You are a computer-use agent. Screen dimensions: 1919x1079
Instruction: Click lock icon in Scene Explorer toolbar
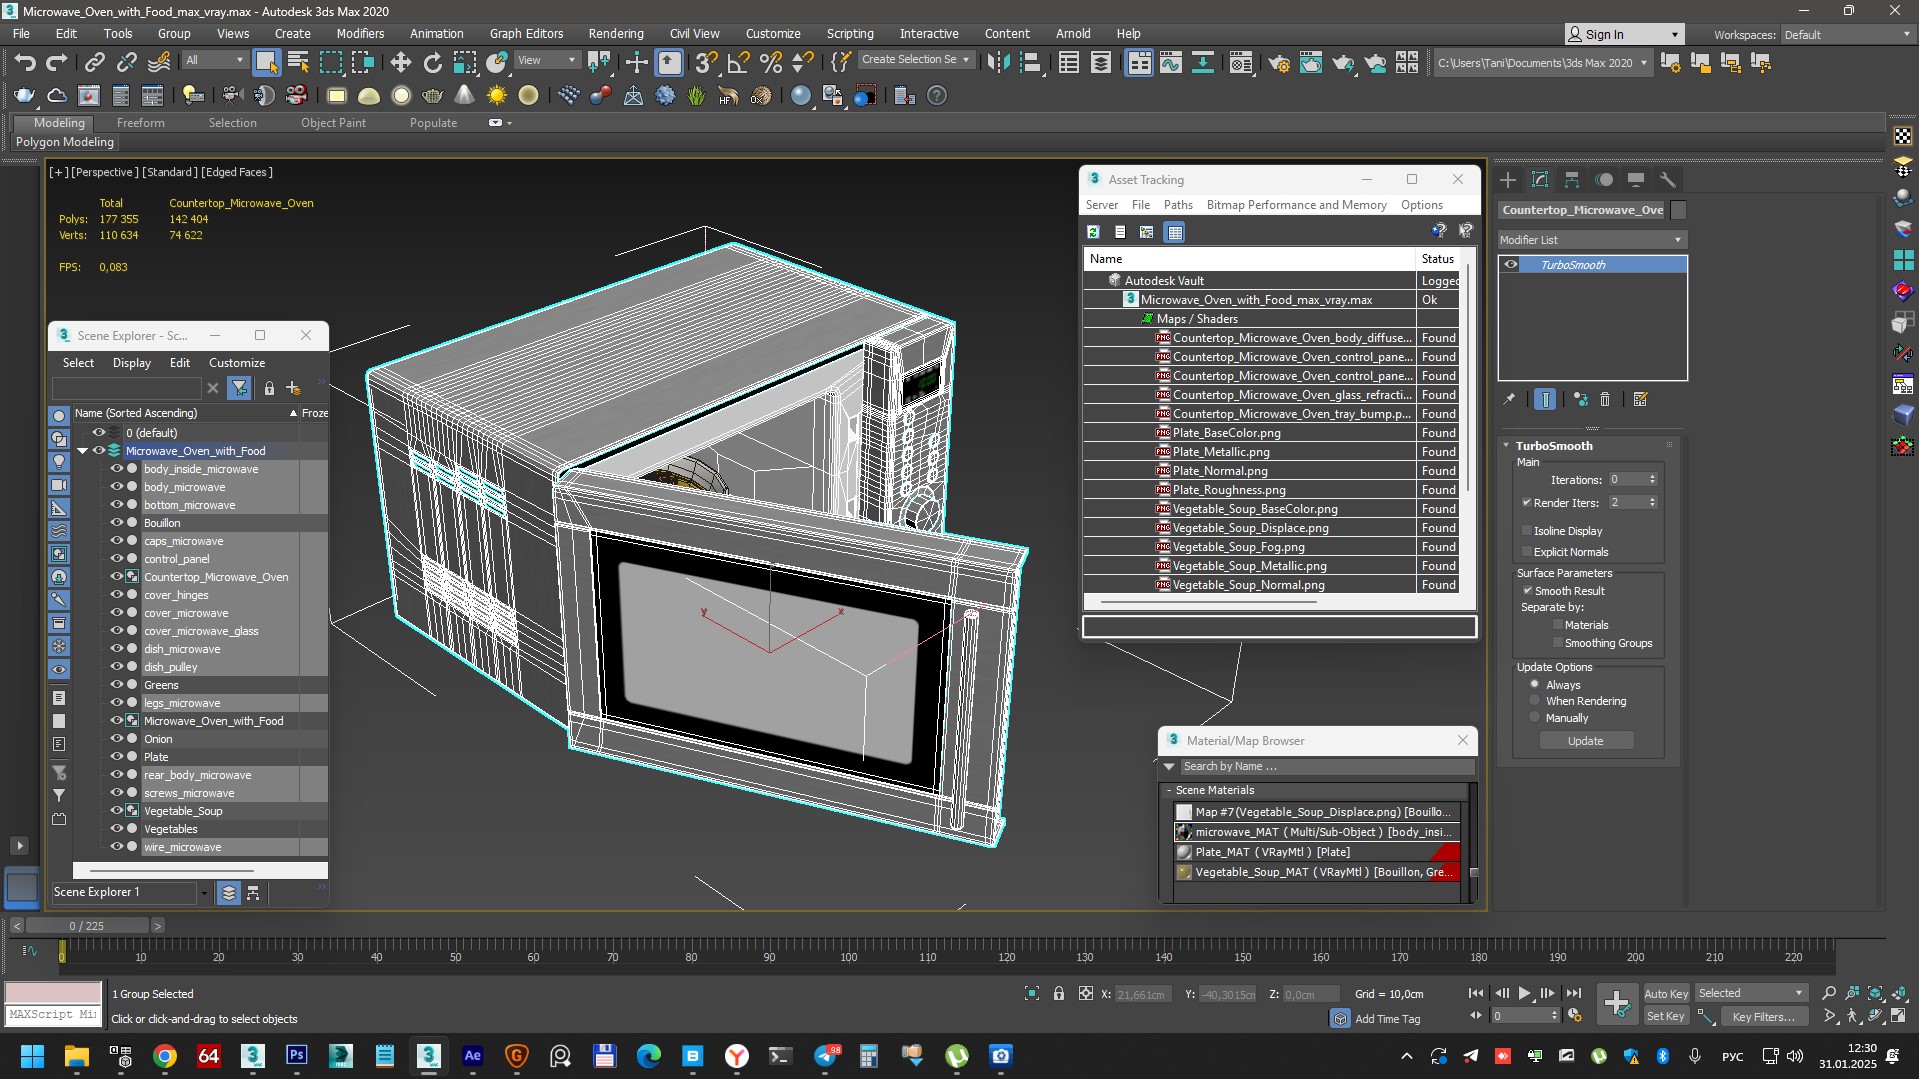click(269, 388)
